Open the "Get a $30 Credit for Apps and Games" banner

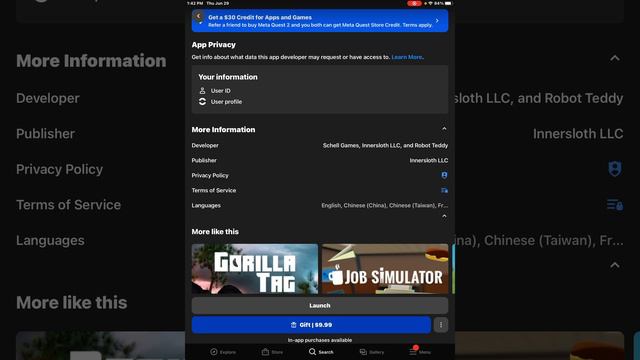click(x=320, y=21)
